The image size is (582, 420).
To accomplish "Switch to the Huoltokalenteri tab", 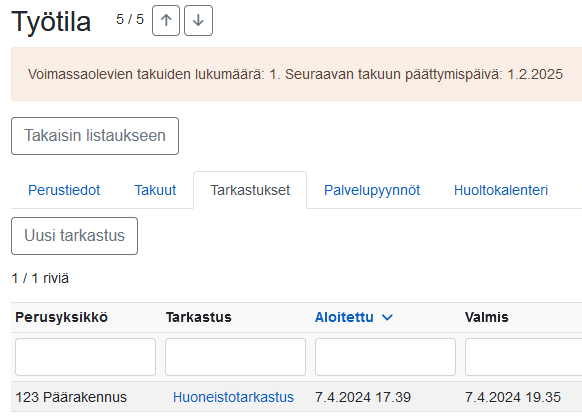I will tap(501, 190).
